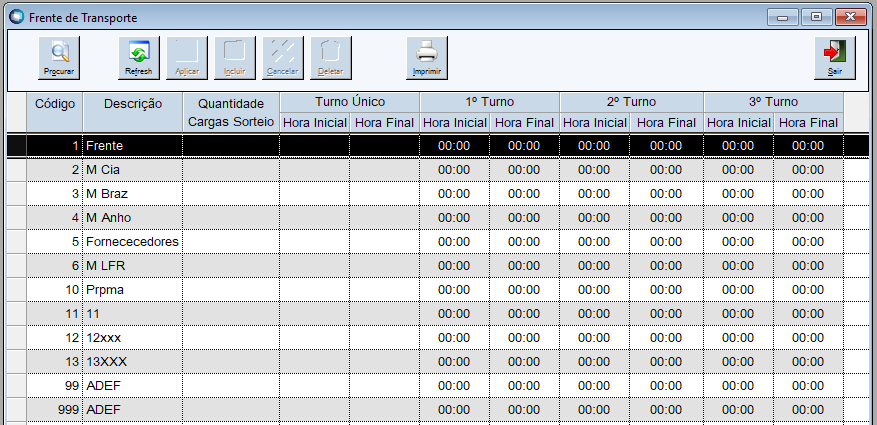
Task: Click the code cell 999
Action: (x=55, y=410)
